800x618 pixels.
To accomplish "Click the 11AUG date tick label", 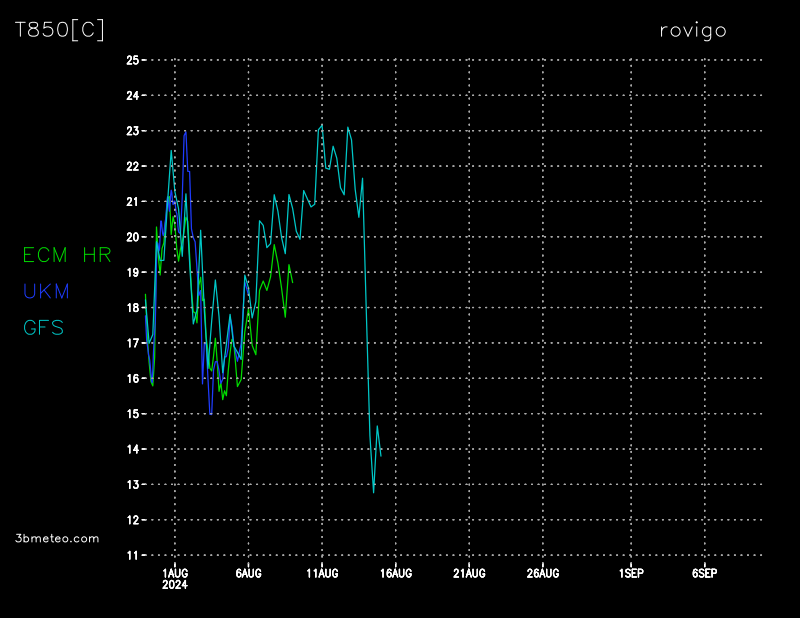I will 322,573.
